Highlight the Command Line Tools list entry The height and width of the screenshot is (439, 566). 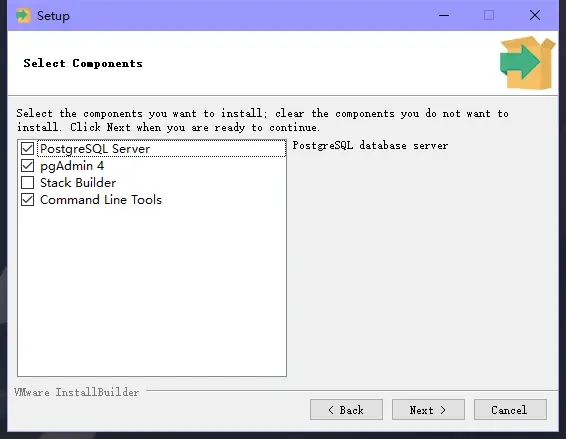tap(101, 200)
